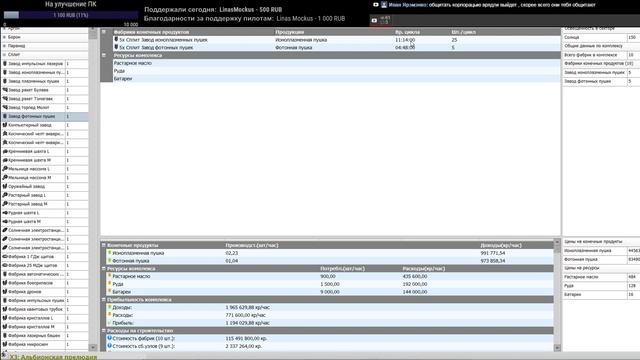The image size is (640, 360).
Task: Click the icon beside Завод торпед Молот
Action: (5, 107)
